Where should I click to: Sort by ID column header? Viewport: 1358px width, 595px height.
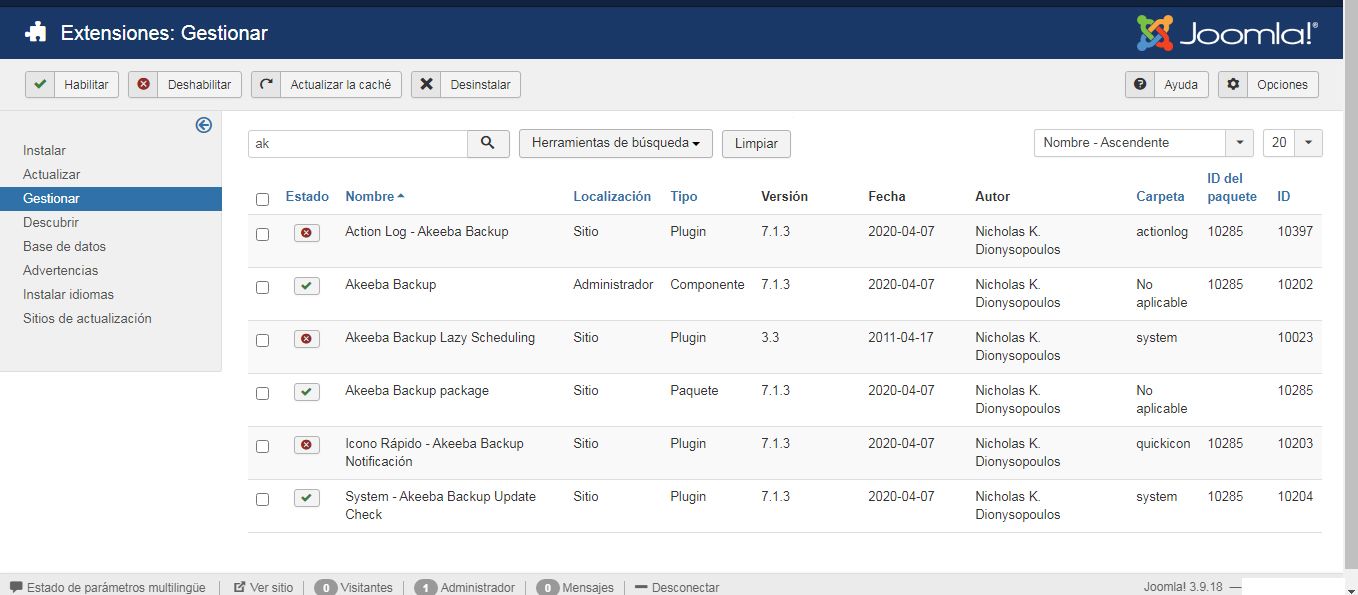pyautogui.click(x=1284, y=197)
